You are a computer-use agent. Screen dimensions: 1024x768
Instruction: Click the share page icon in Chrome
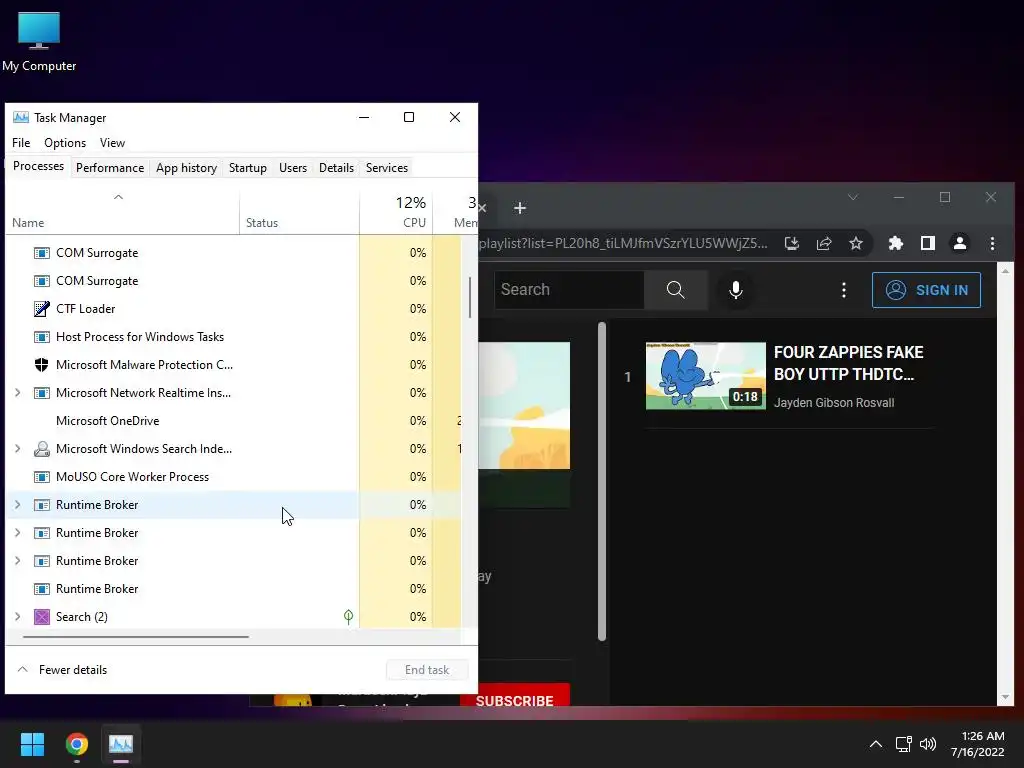824,244
